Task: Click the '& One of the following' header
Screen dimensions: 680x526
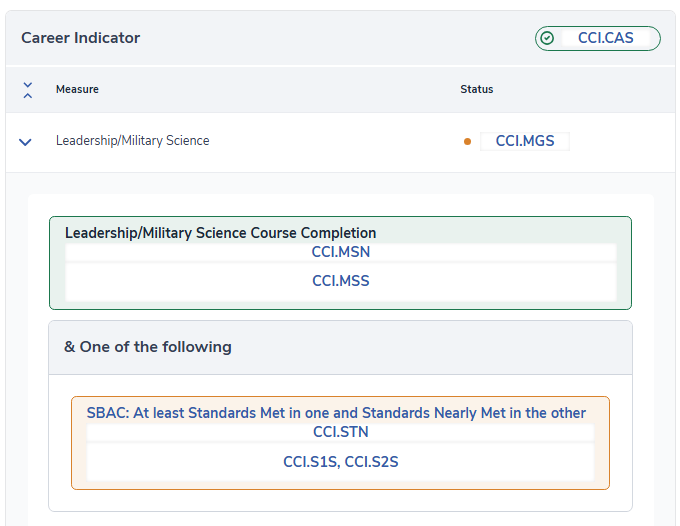Action: (340, 347)
